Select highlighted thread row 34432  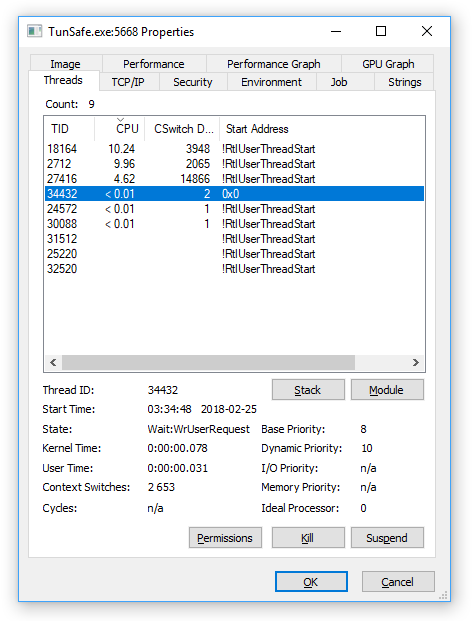(x=234, y=194)
